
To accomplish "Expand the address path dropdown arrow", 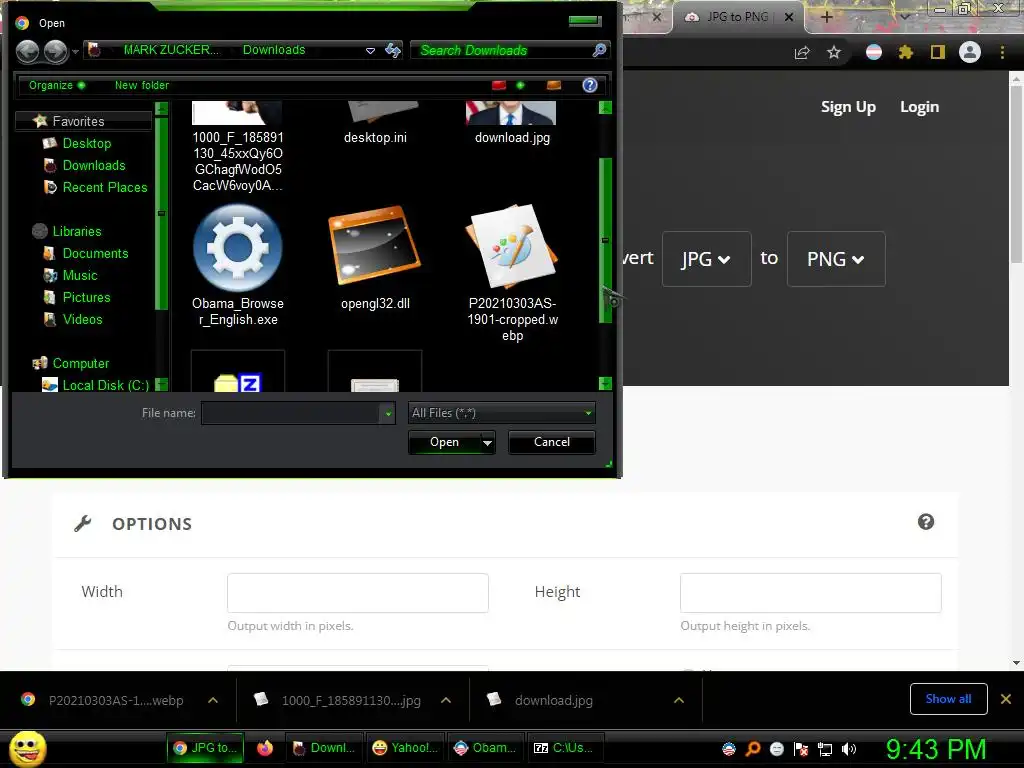I will tap(370, 50).
